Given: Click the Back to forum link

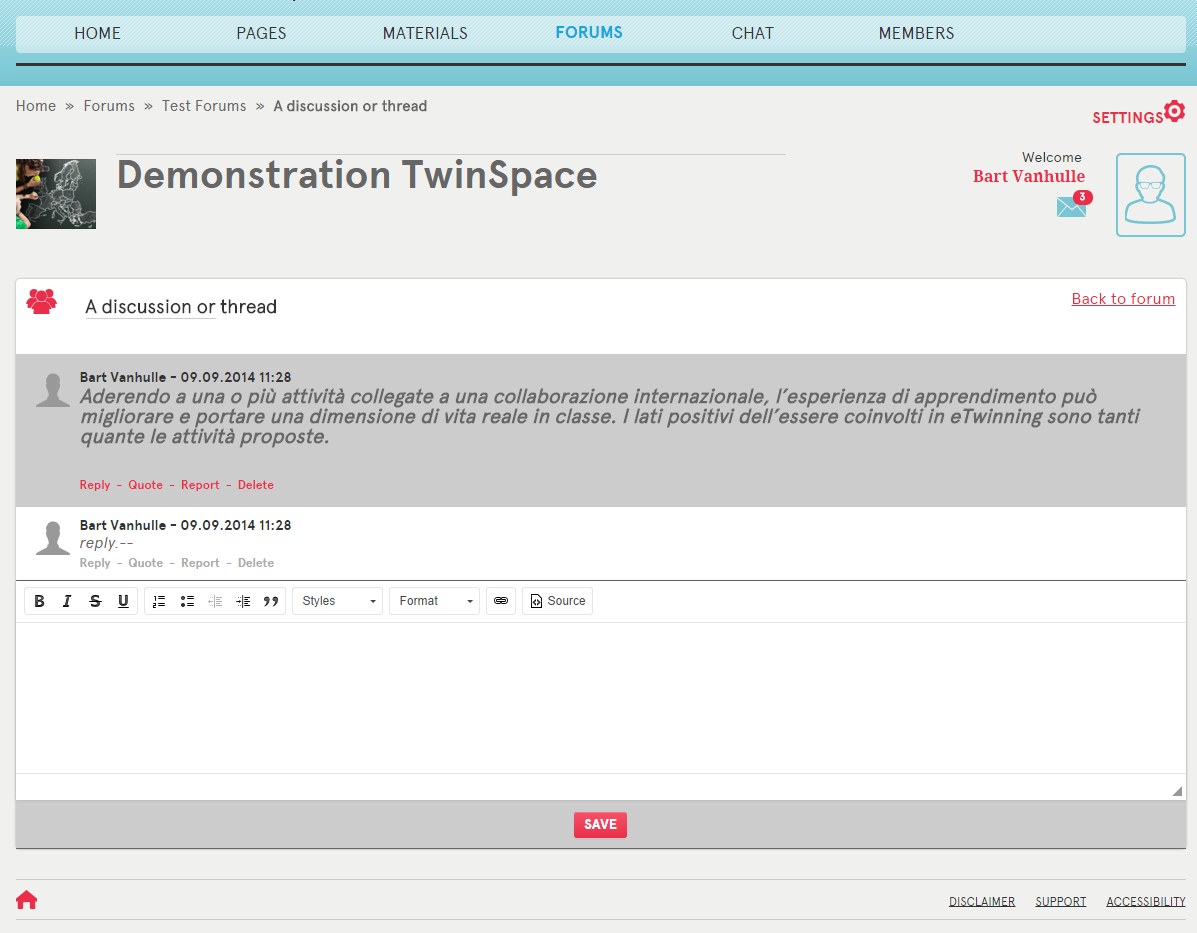Looking at the screenshot, I should click(1123, 299).
